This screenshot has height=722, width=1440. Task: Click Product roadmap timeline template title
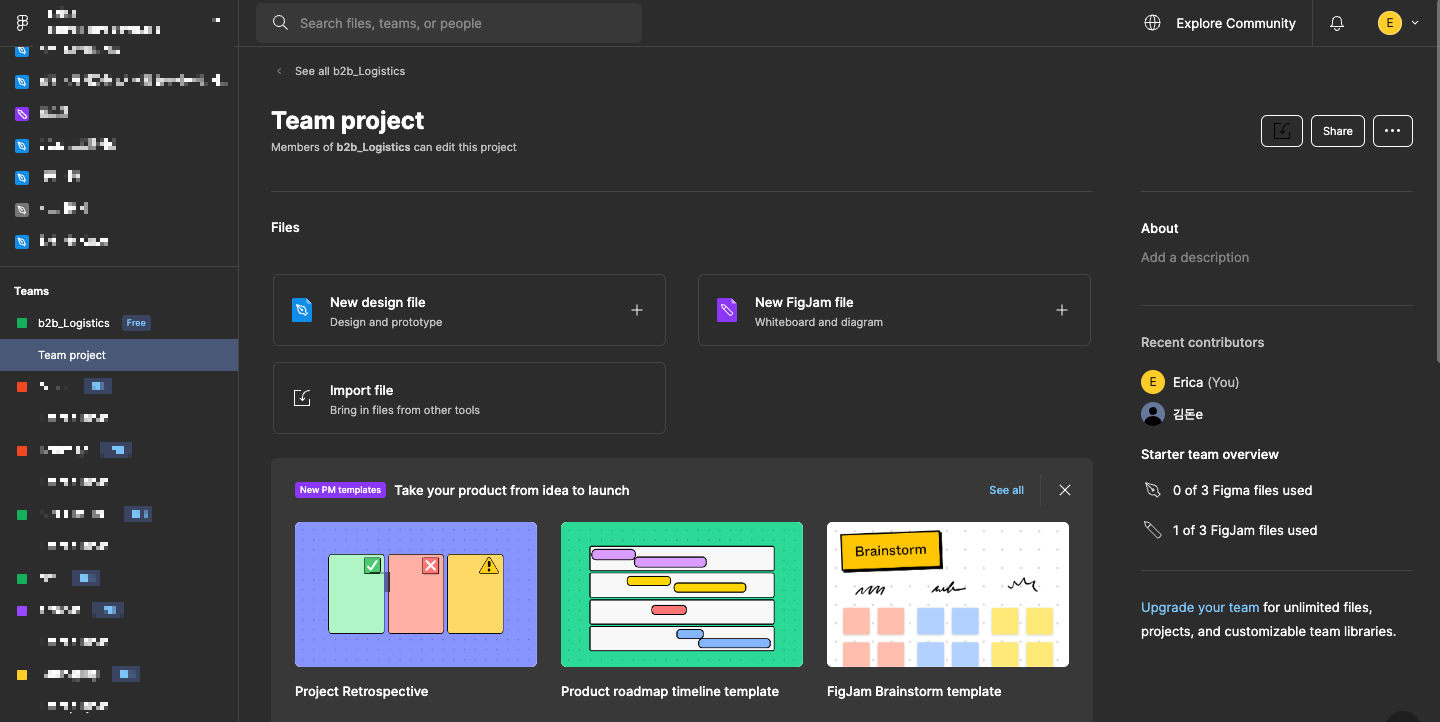[670, 691]
